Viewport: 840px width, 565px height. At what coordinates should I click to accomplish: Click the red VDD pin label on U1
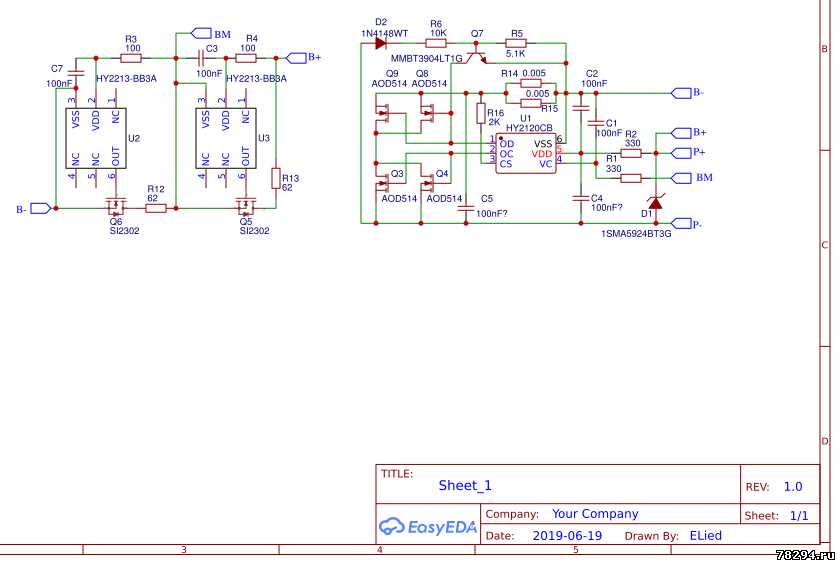(542, 154)
